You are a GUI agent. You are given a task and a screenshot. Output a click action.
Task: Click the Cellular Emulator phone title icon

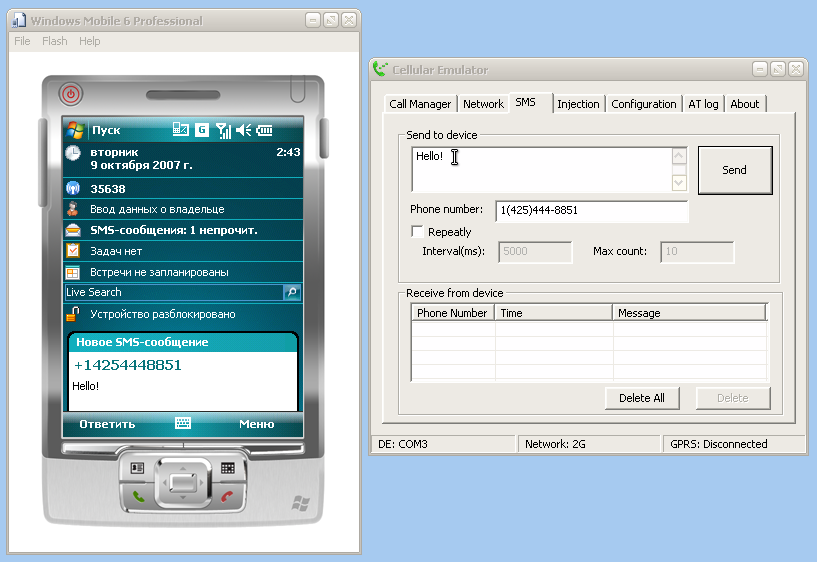[380, 69]
